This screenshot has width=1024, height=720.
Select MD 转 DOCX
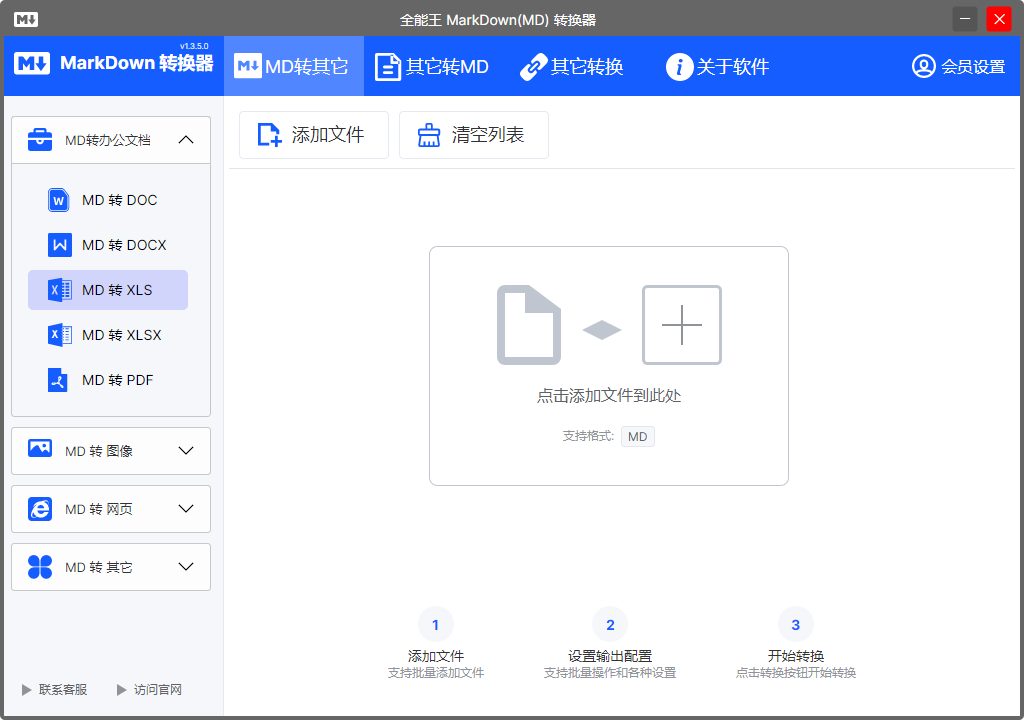point(108,245)
